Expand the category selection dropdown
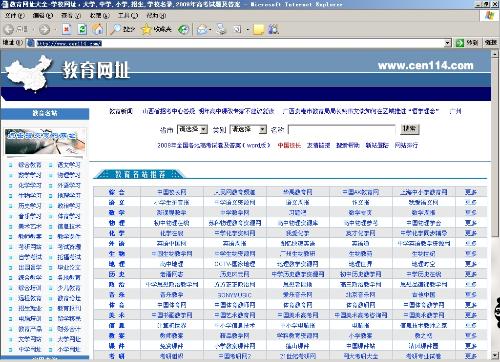Screen dimensions: 500x362 click(x=263, y=129)
